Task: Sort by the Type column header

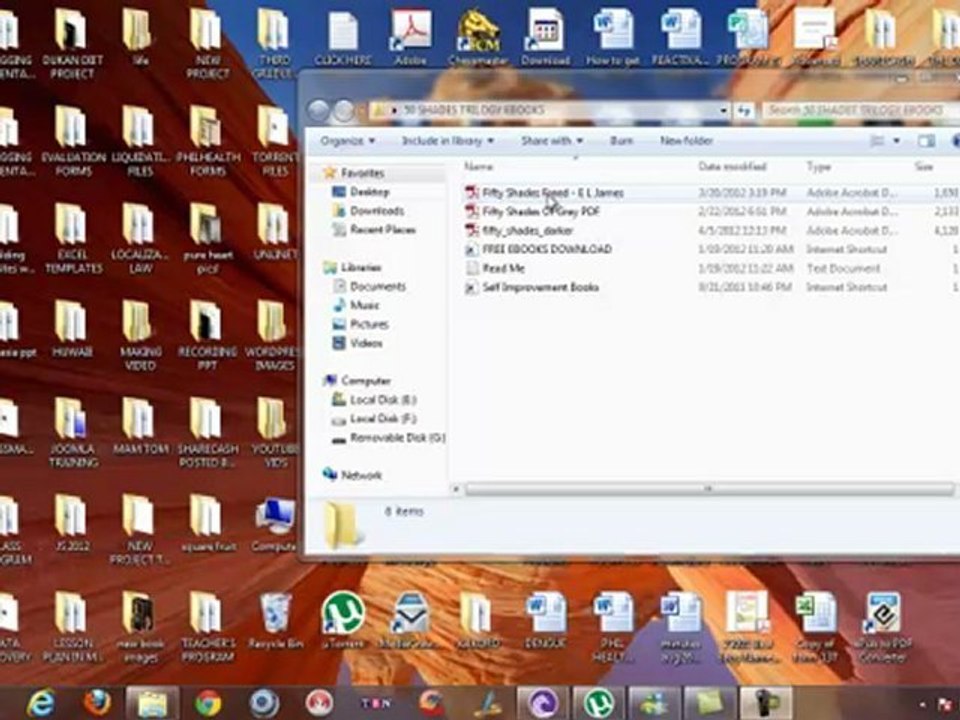Action: pyautogui.click(x=818, y=167)
